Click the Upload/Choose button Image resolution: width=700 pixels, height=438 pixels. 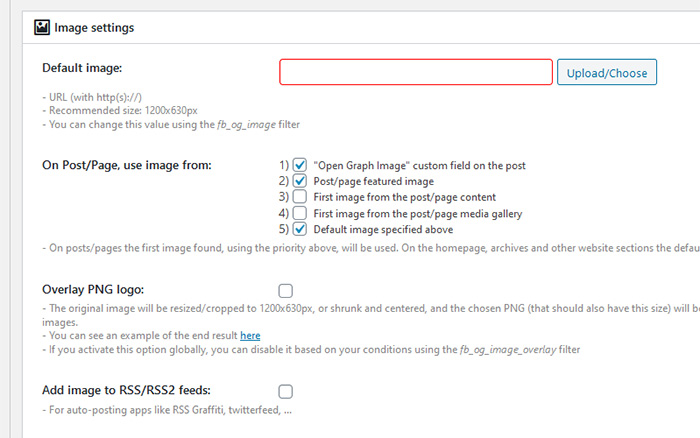[x=607, y=72]
